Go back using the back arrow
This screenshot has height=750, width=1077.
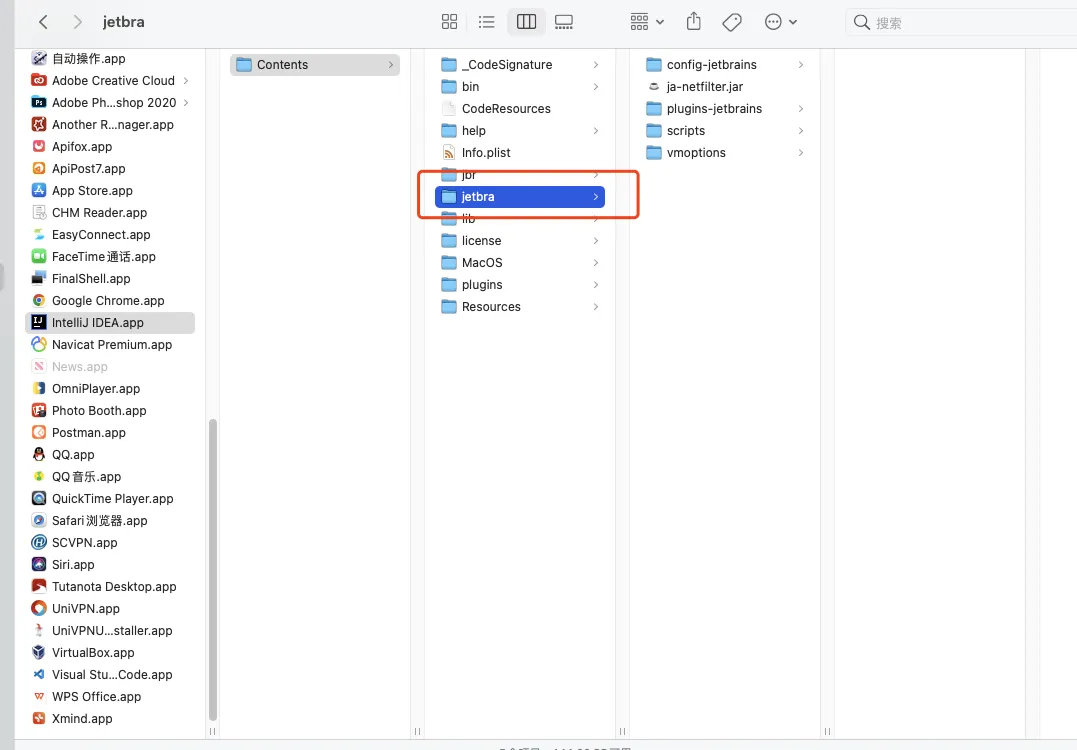(43, 22)
